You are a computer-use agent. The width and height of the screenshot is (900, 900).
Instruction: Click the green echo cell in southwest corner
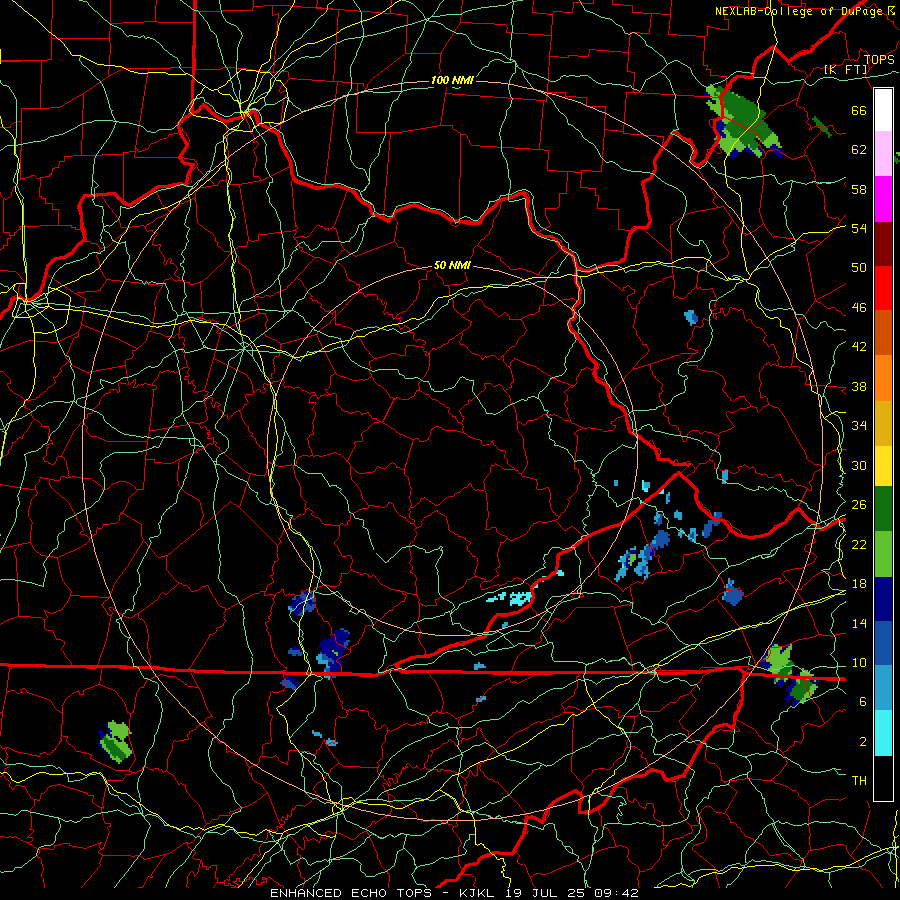coord(115,742)
